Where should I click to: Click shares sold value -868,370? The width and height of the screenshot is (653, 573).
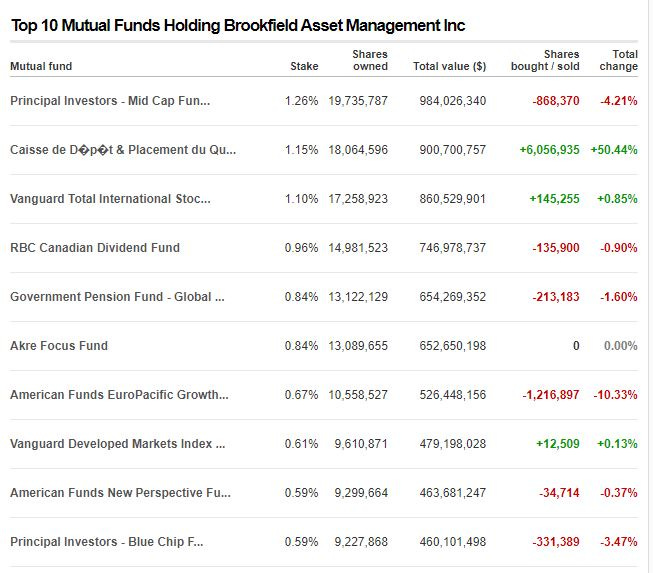point(556,101)
